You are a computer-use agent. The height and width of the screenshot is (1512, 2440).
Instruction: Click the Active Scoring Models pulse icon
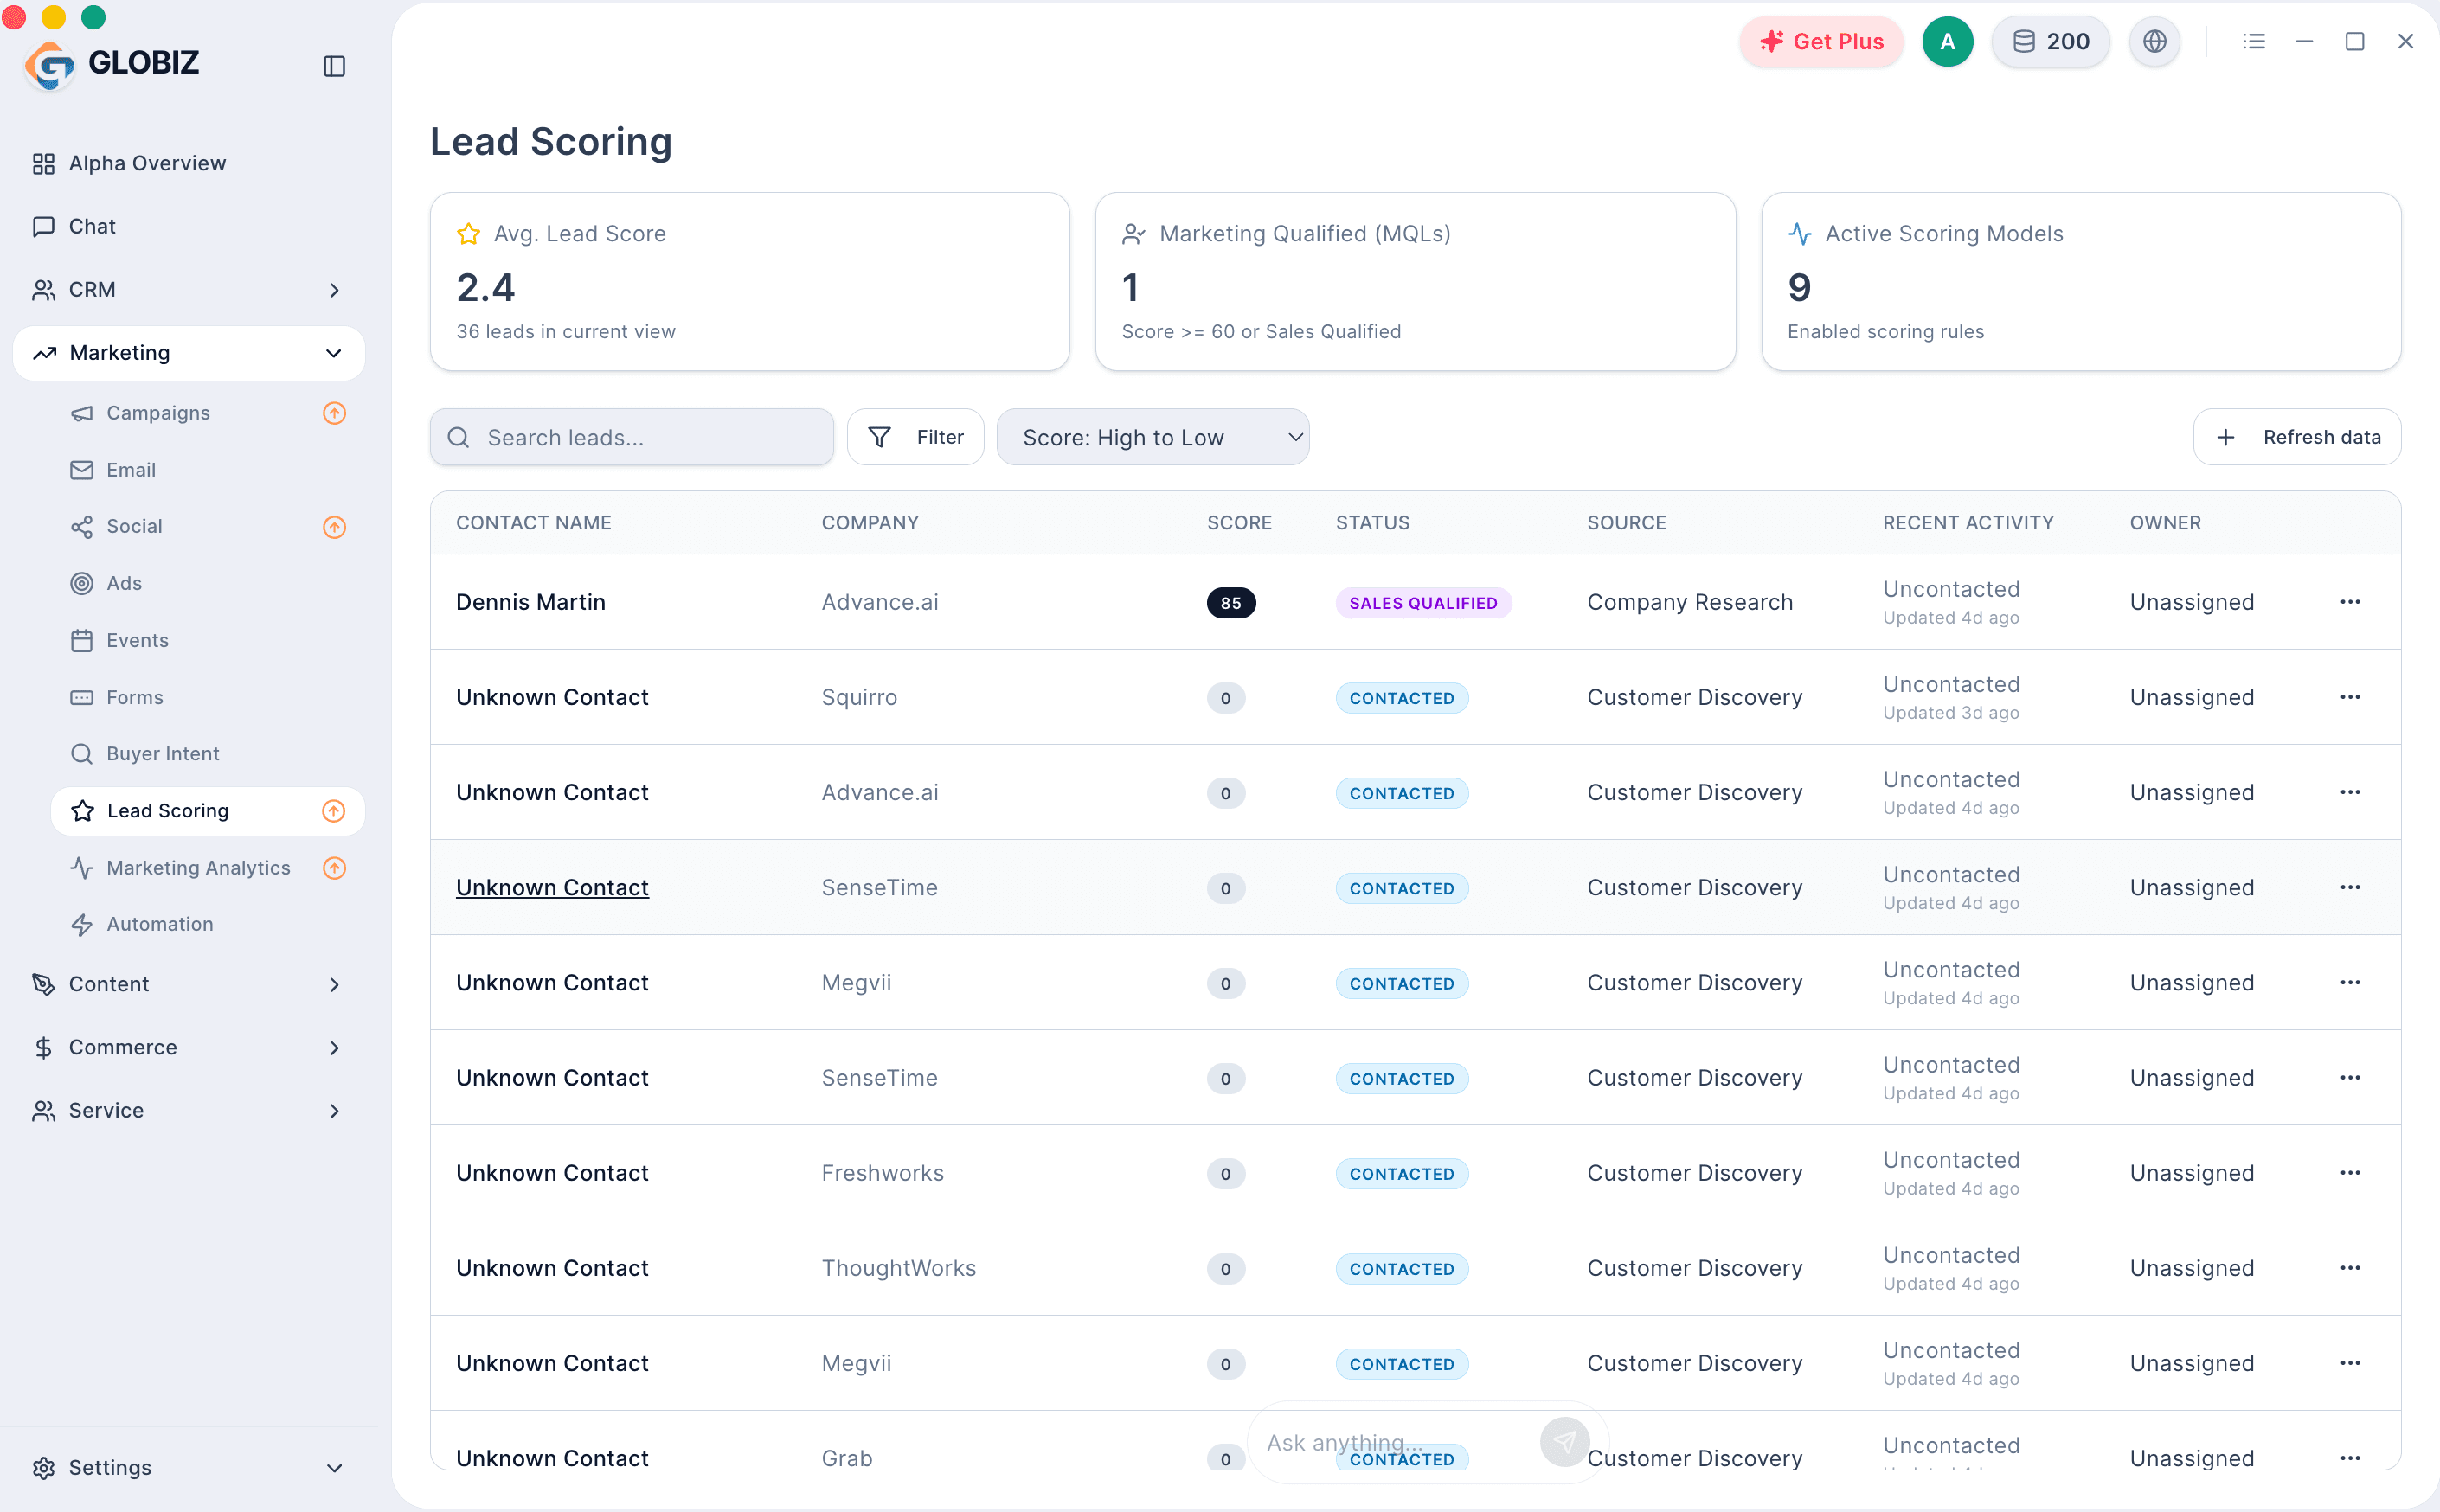coord(1800,234)
